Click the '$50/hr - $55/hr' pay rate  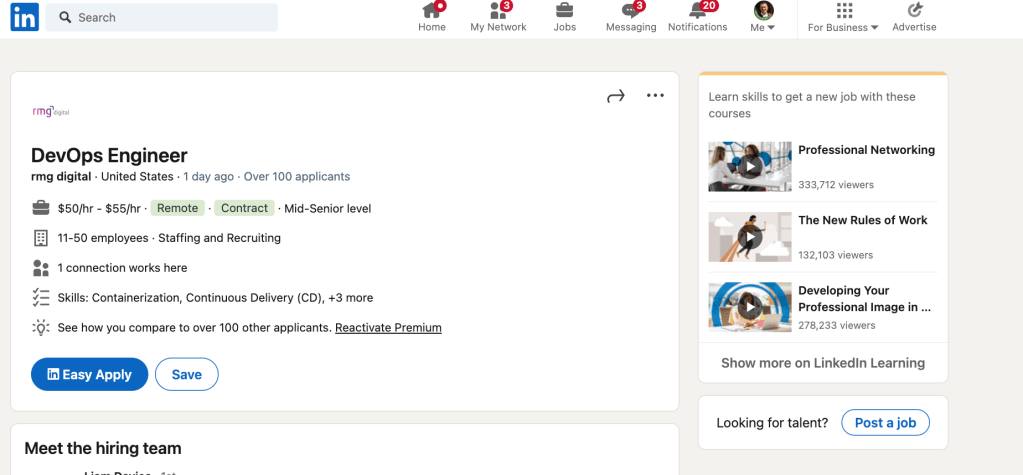point(99,209)
